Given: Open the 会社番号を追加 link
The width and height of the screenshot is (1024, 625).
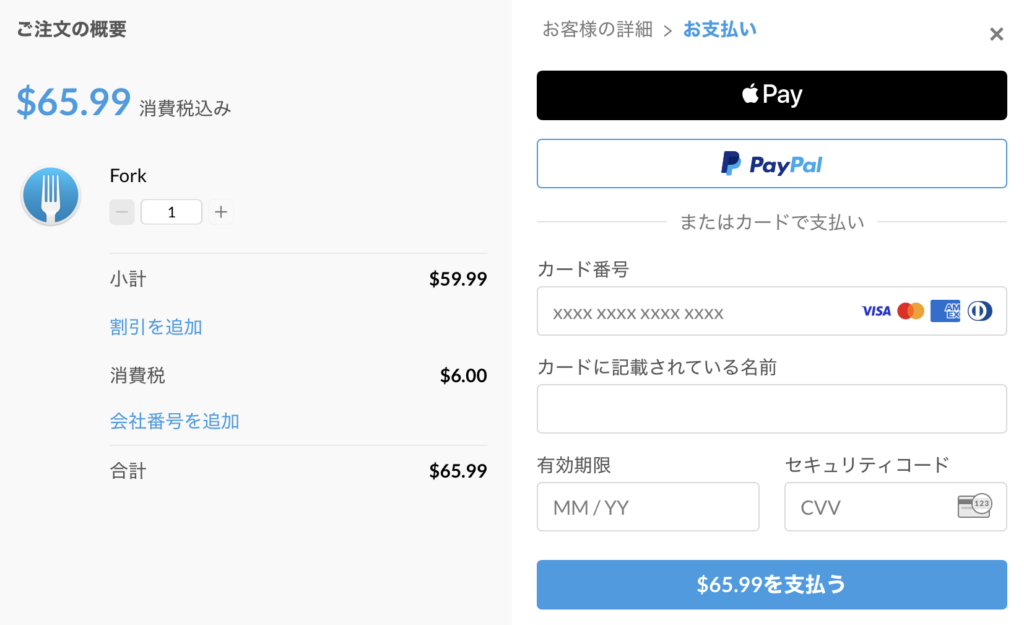Looking at the screenshot, I should tap(174, 421).
